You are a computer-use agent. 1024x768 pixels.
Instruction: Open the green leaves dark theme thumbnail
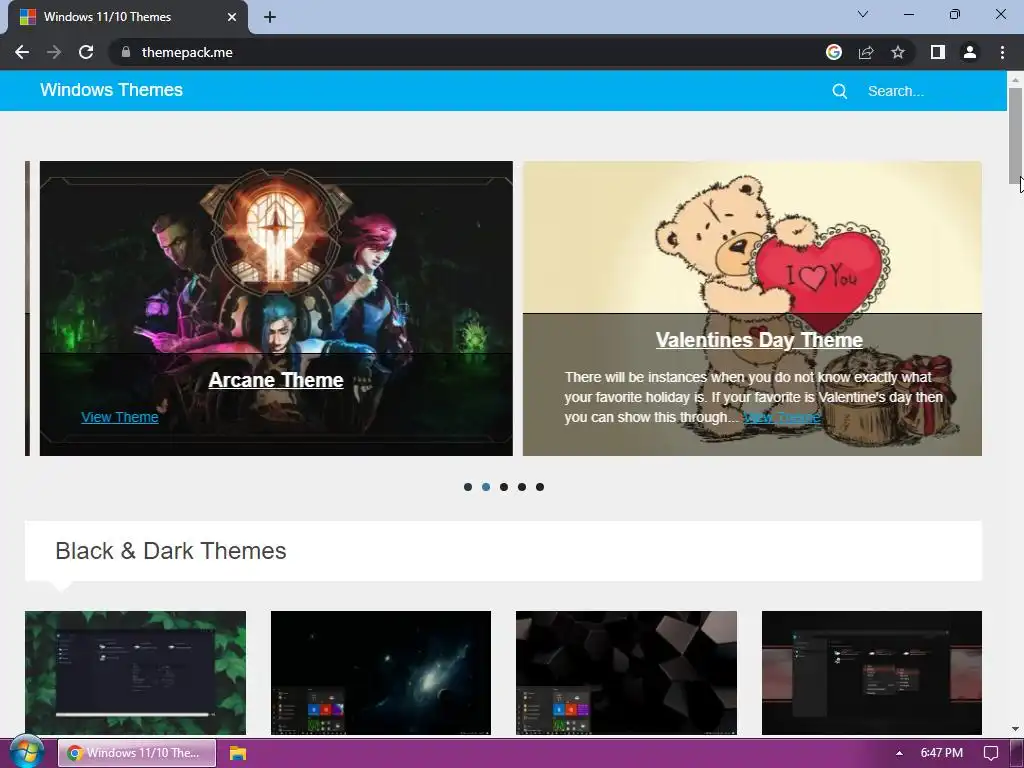point(135,673)
